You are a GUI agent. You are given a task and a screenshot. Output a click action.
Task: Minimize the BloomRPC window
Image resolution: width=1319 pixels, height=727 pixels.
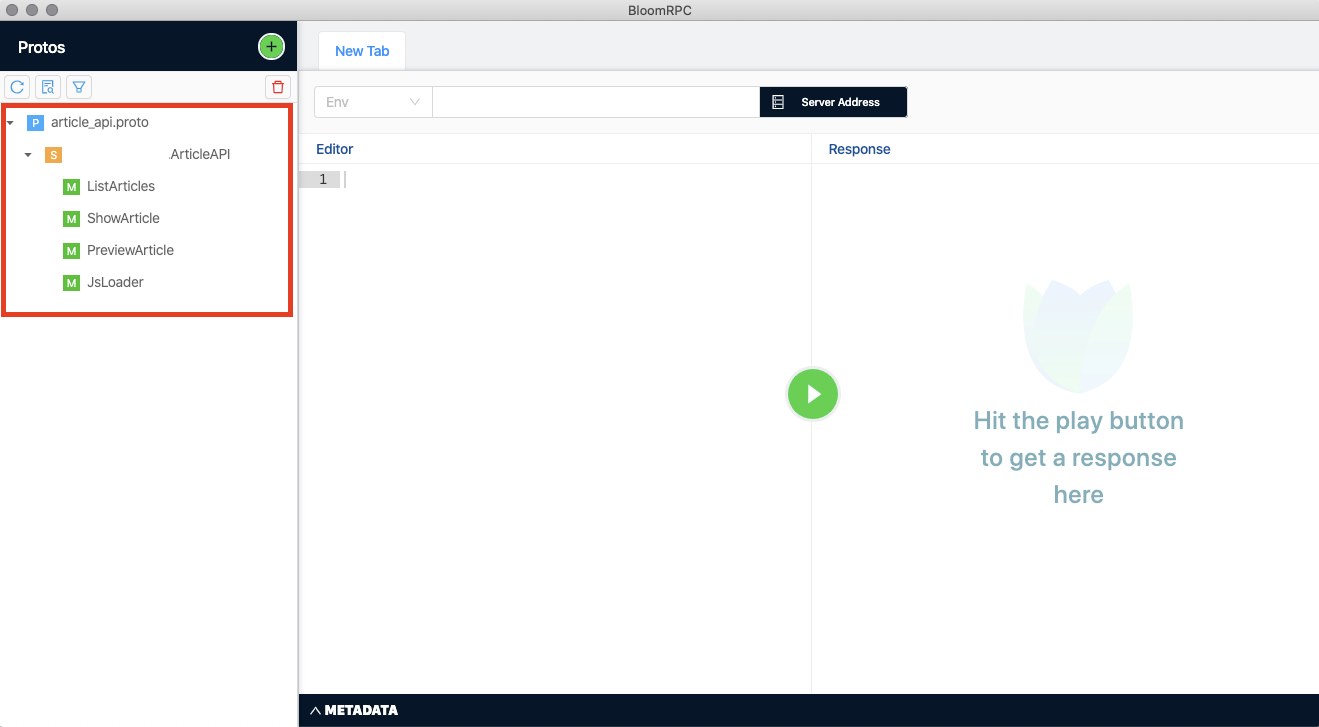(x=32, y=9)
